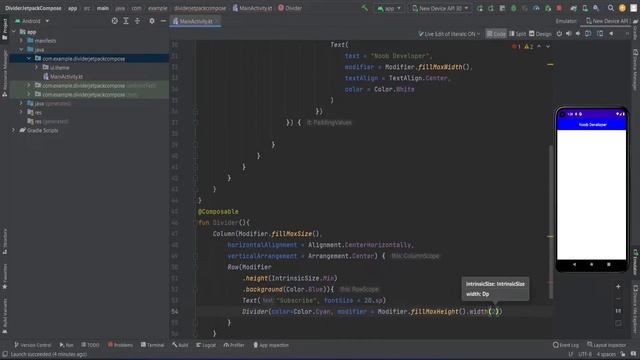Click the emulator Volume Down icon
640x360 pixels.
tap(578, 34)
